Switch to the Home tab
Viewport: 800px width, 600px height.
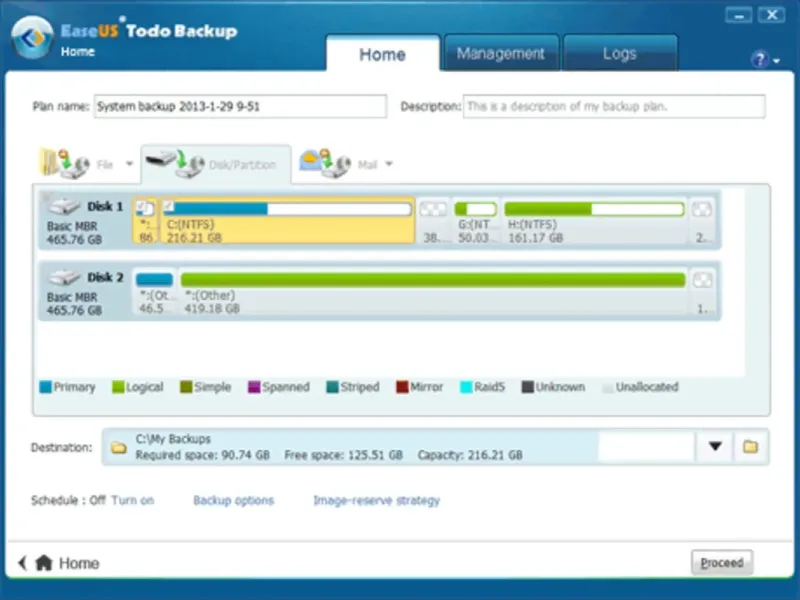[383, 53]
